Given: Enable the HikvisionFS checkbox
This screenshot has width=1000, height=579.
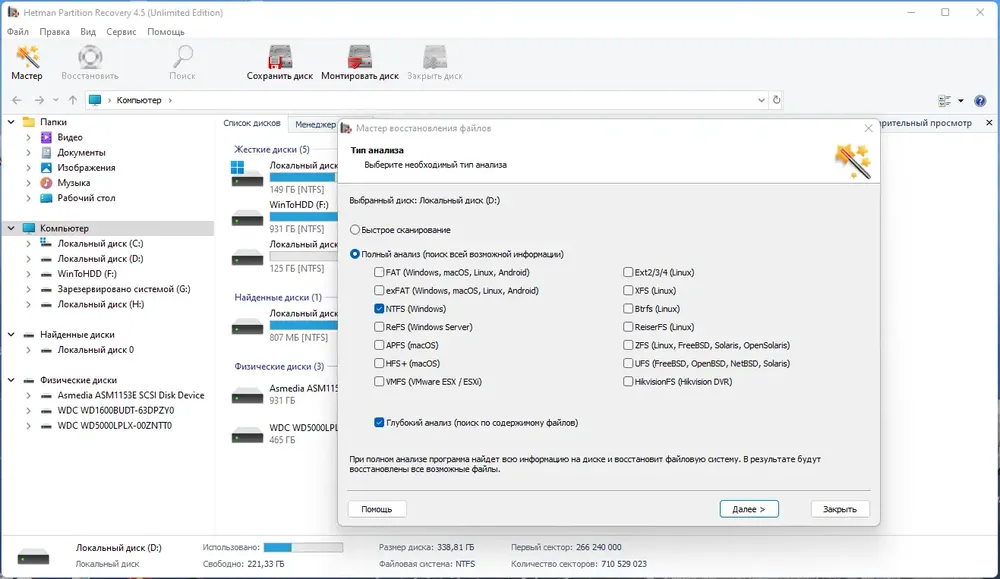Looking at the screenshot, I should coord(628,381).
